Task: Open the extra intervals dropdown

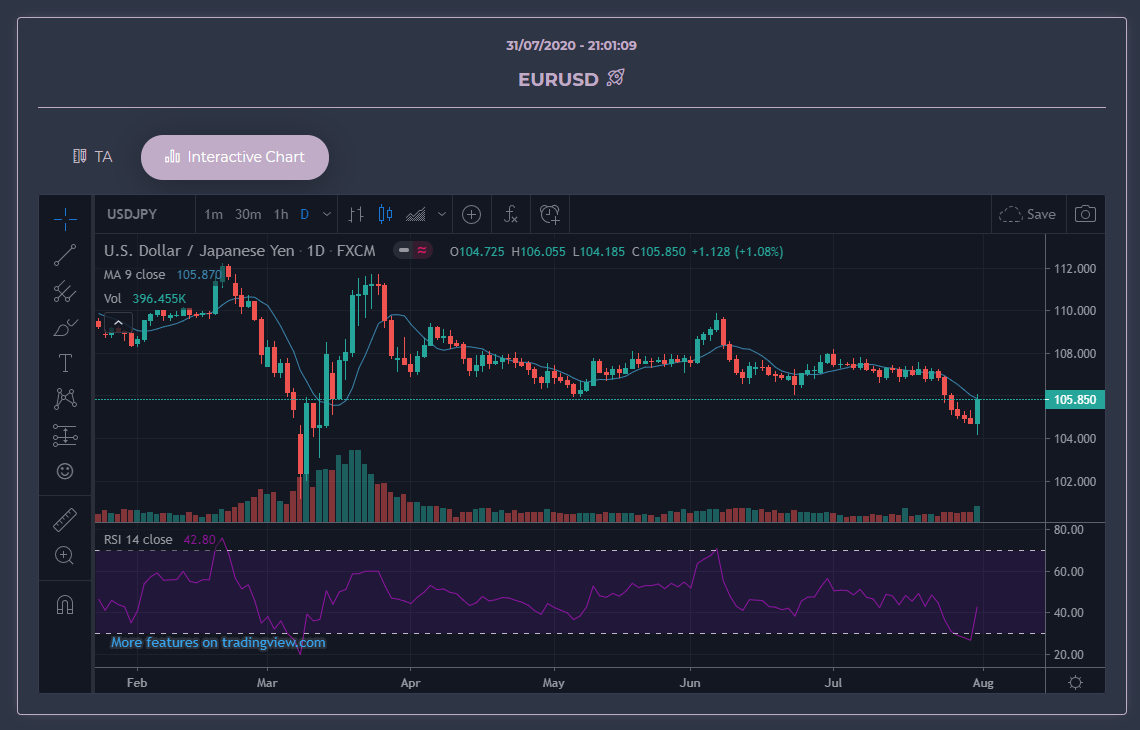Action: pos(325,214)
